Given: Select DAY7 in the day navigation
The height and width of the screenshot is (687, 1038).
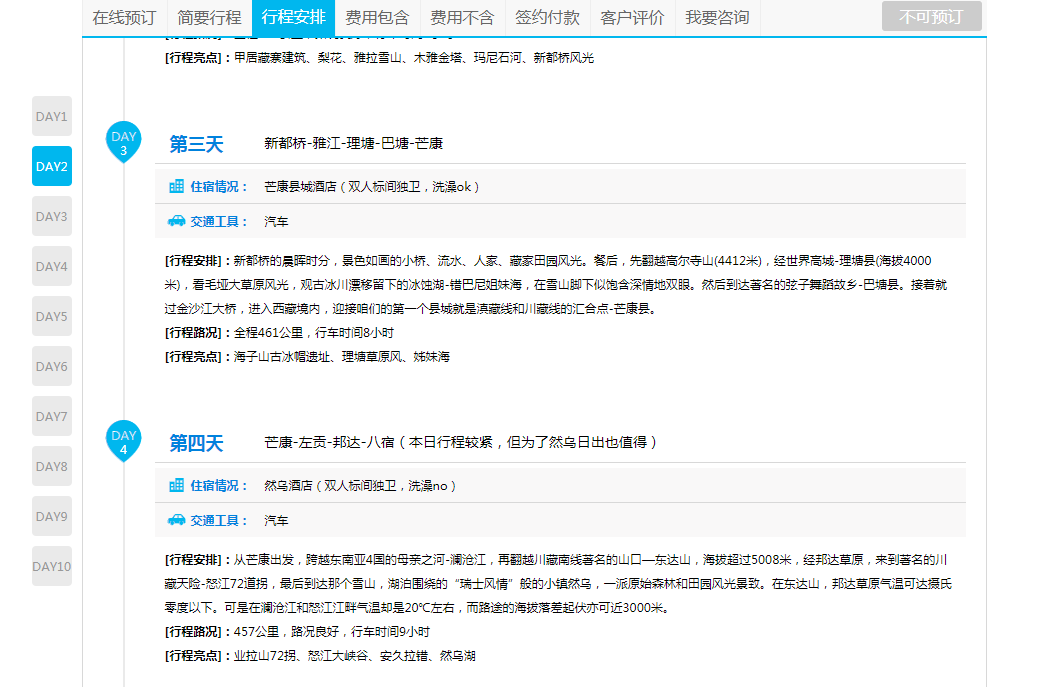Looking at the screenshot, I should click(x=52, y=416).
